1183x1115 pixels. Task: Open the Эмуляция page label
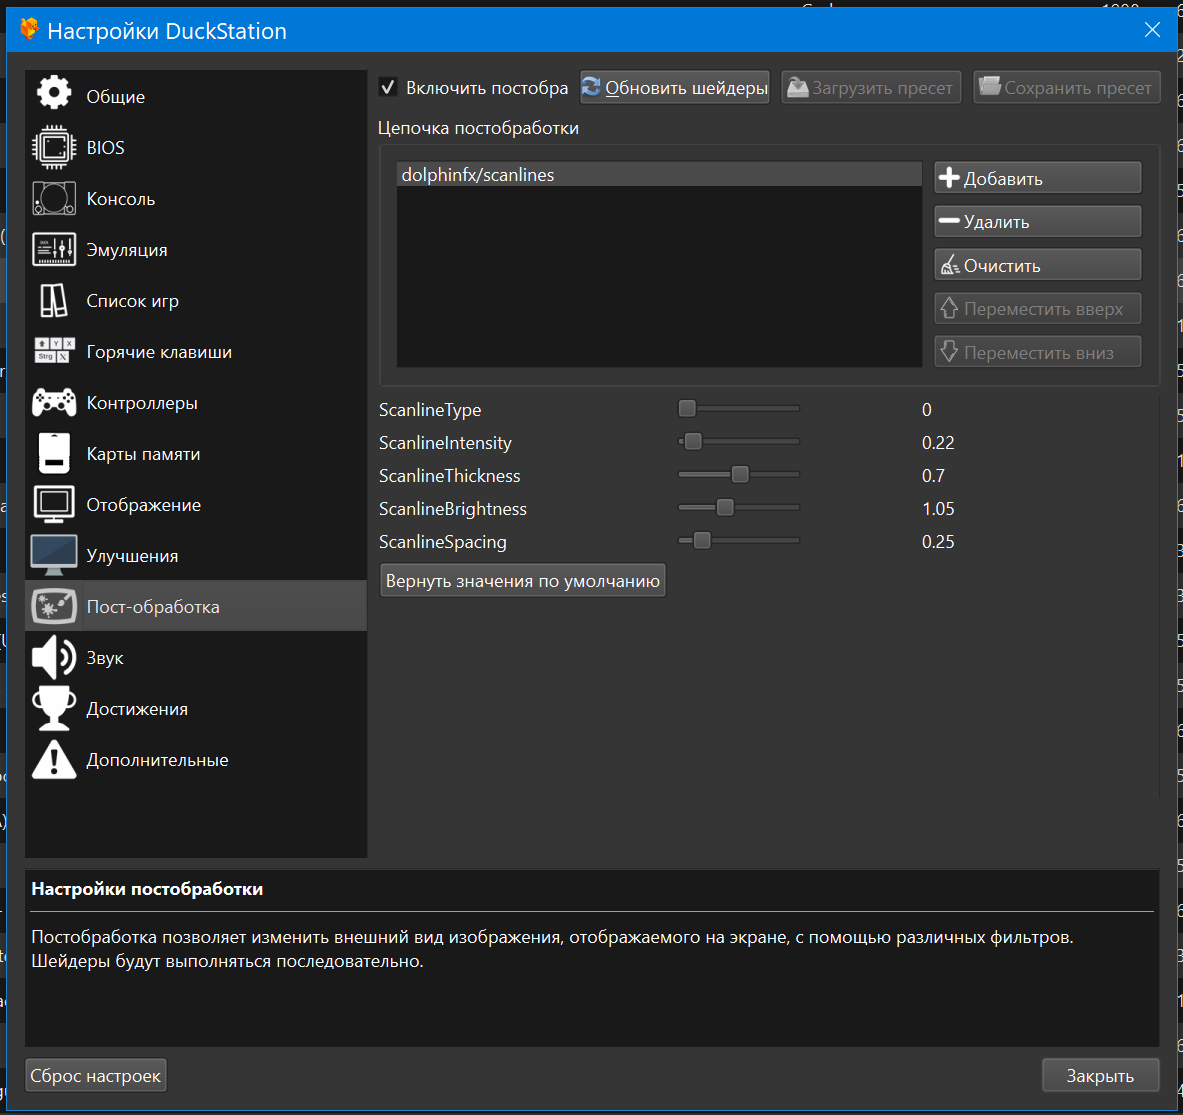(127, 250)
